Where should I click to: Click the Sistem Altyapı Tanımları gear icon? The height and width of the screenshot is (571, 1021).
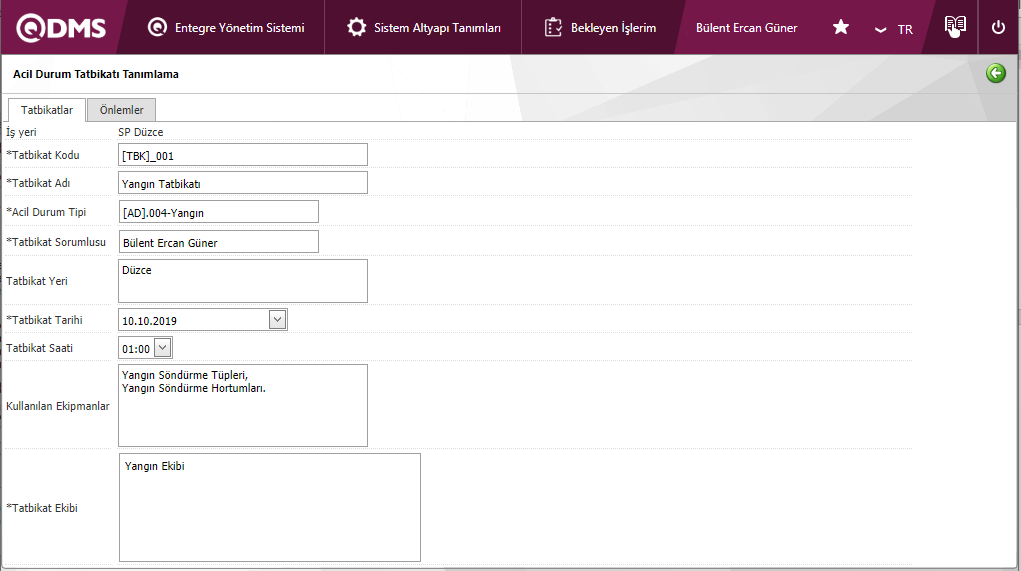[x=356, y=27]
